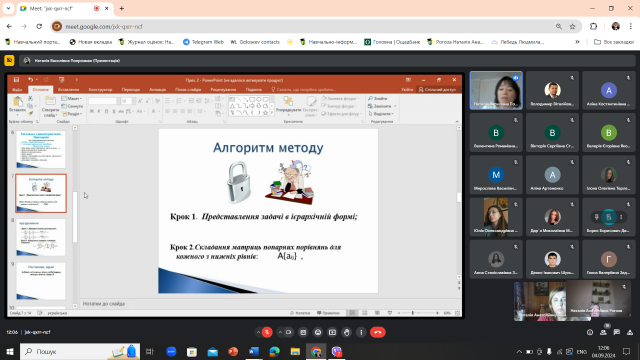This screenshot has height=360, width=640.
Task: Click the Створити слайд button
Action: [50, 107]
